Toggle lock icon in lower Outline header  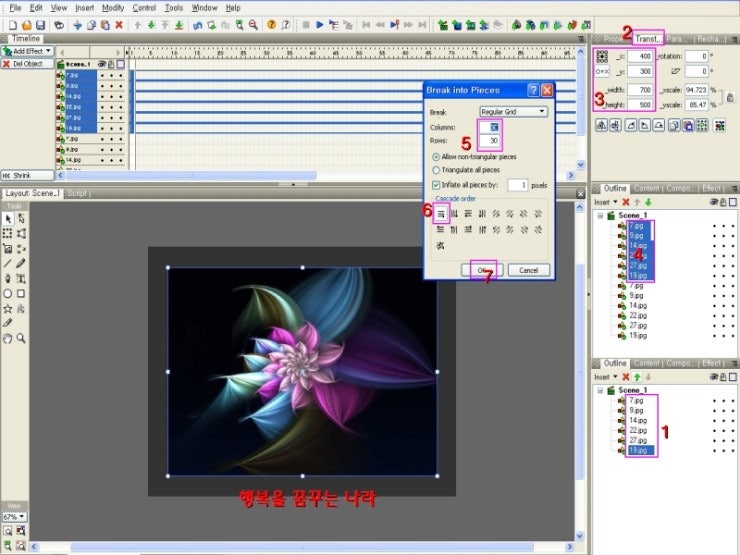723,377
